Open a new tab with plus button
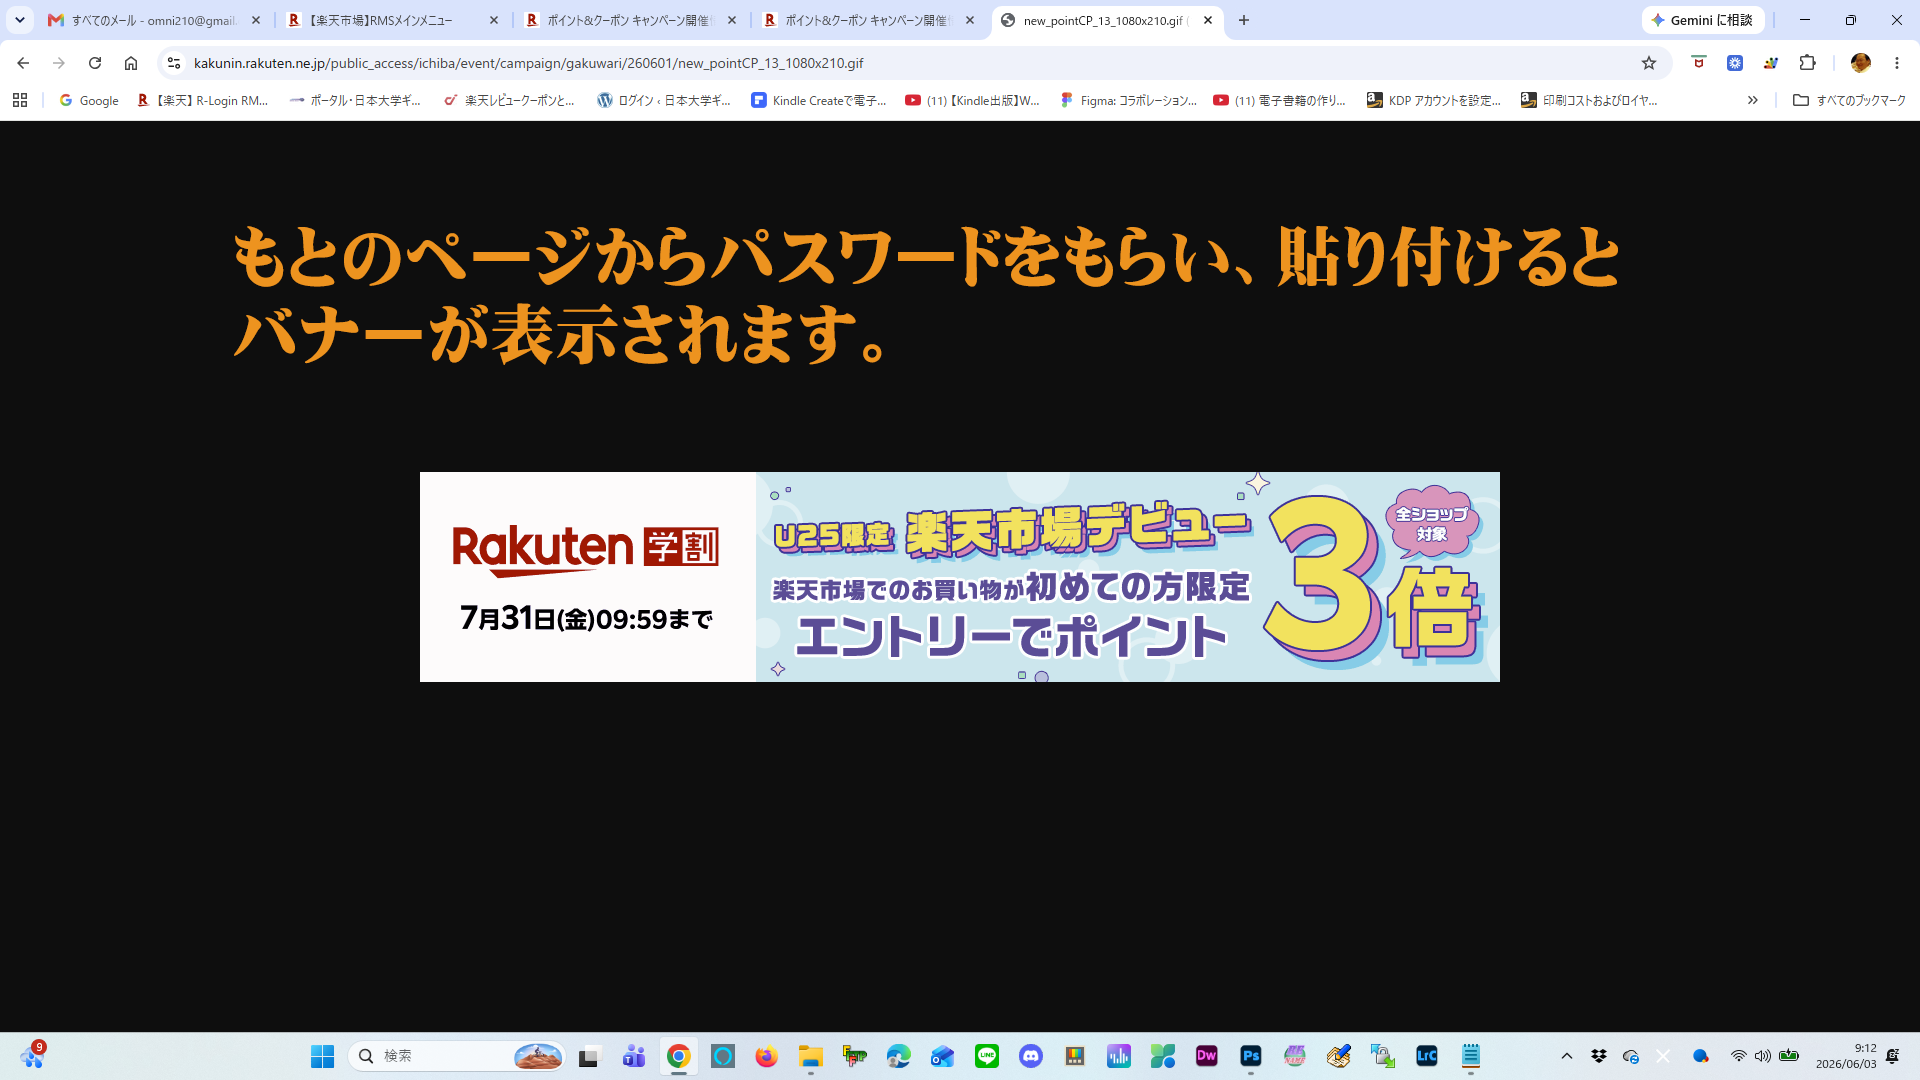Viewport: 1920px width, 1080px height. pyautogui.click(x=1244, y=20)
